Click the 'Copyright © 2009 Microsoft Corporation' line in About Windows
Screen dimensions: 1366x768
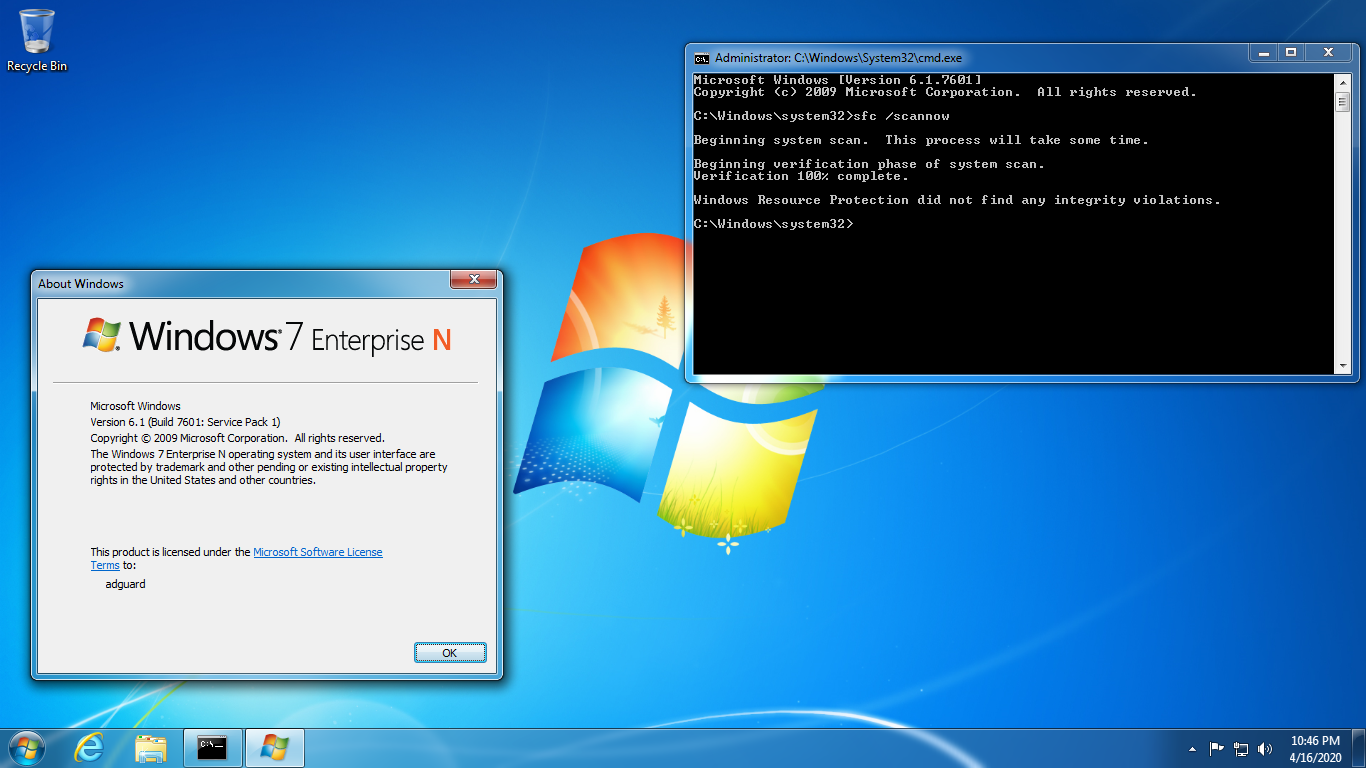[237, 438]
